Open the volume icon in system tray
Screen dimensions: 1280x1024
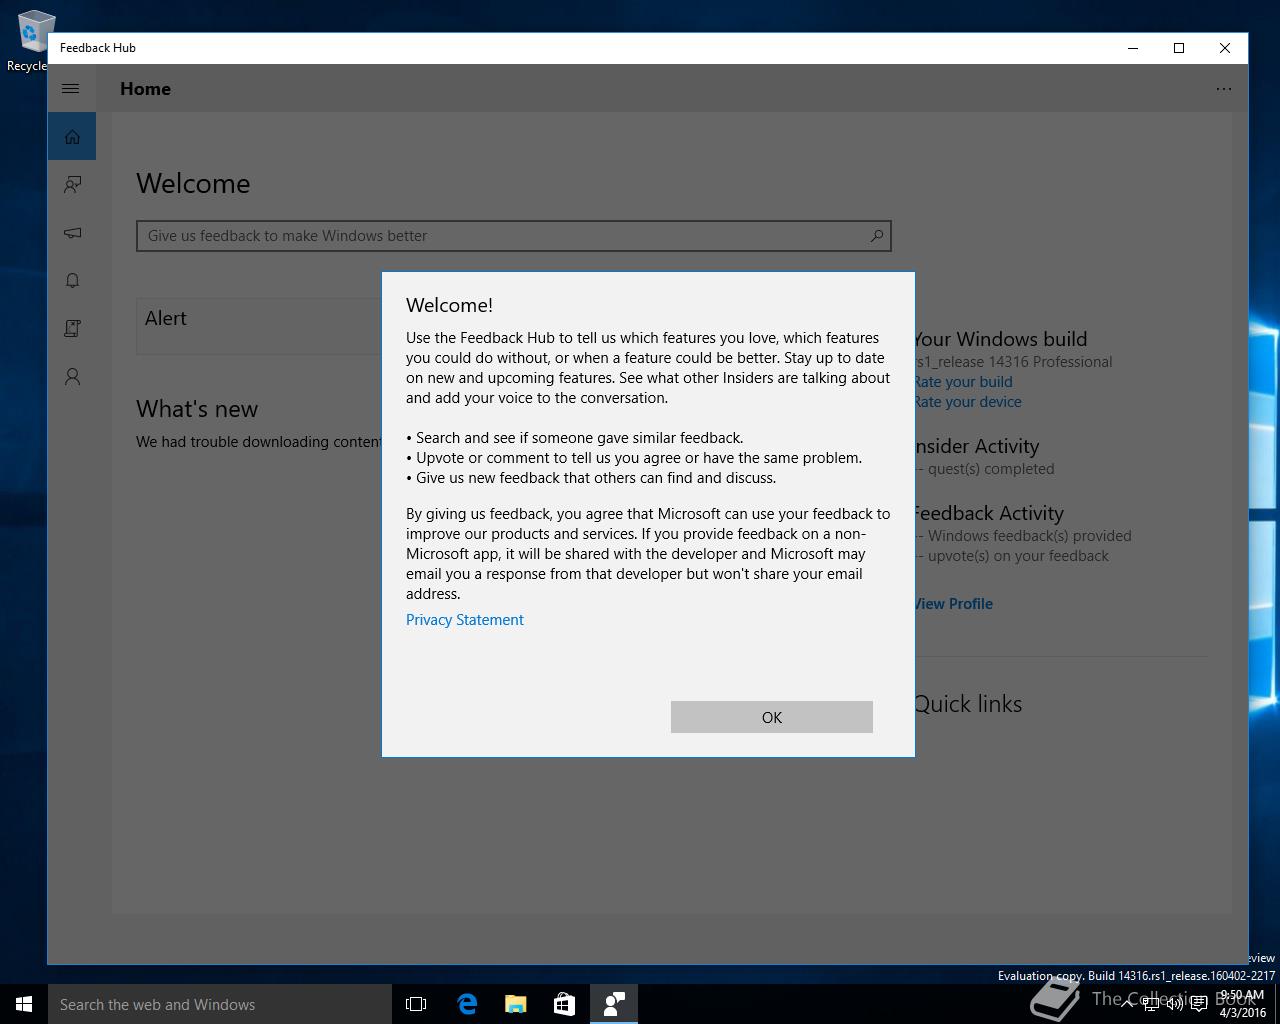pos(1175,1004)
